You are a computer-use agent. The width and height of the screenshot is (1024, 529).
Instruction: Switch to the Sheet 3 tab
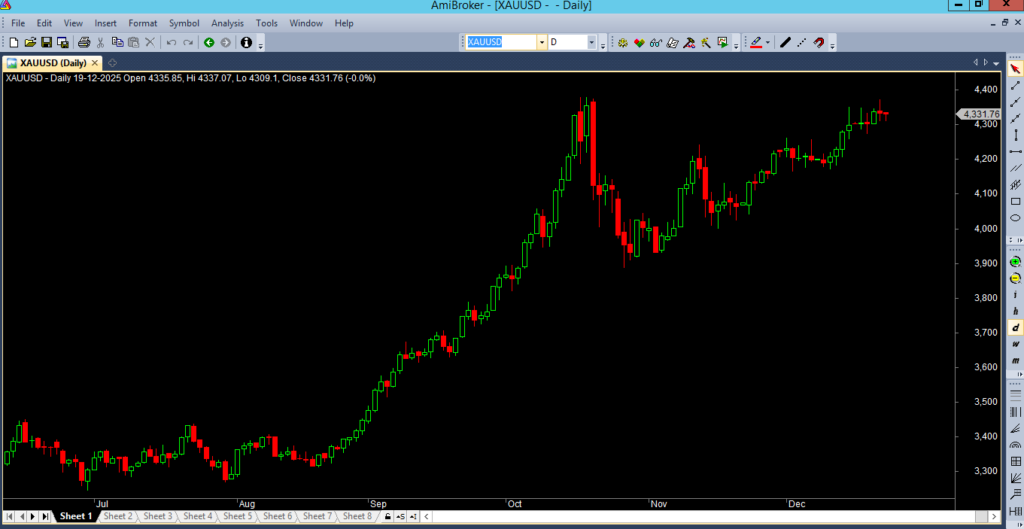tap(156, 516)
